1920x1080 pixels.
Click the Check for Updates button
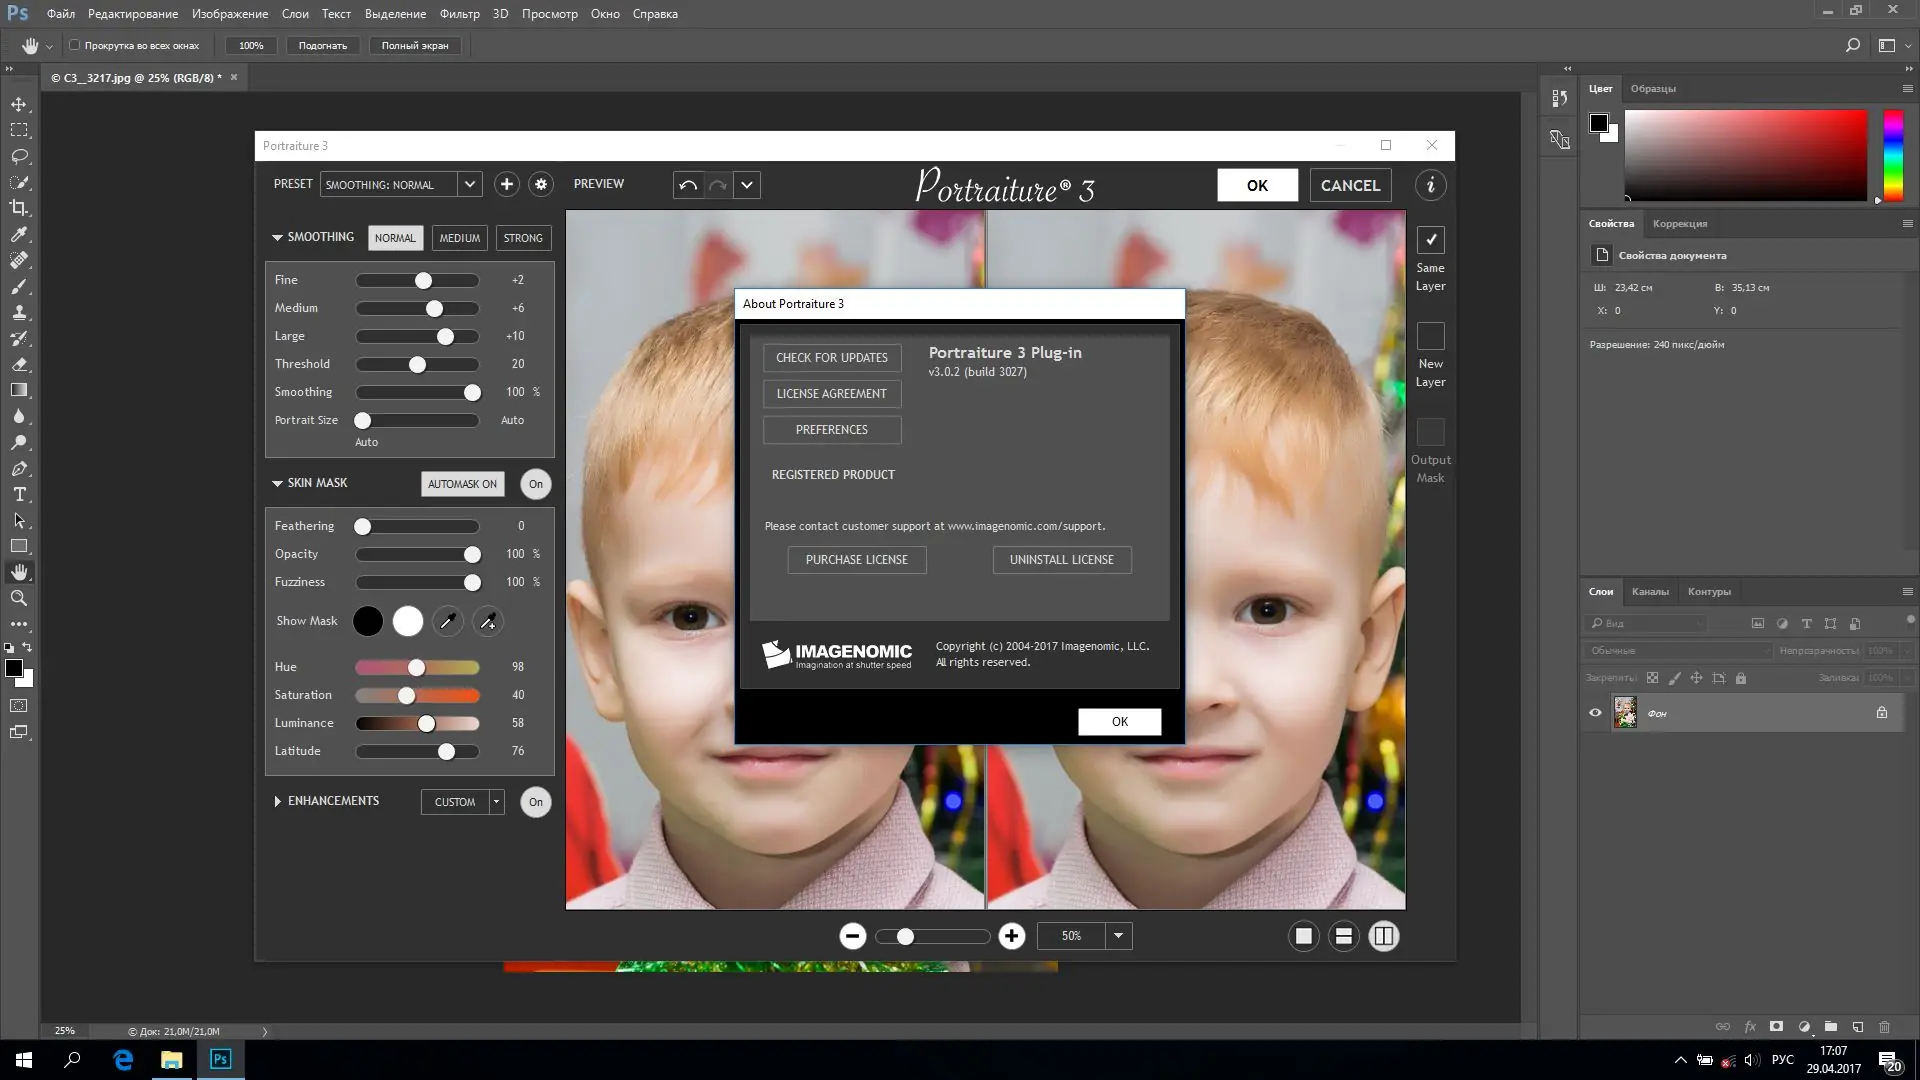(x=831, y=358)
